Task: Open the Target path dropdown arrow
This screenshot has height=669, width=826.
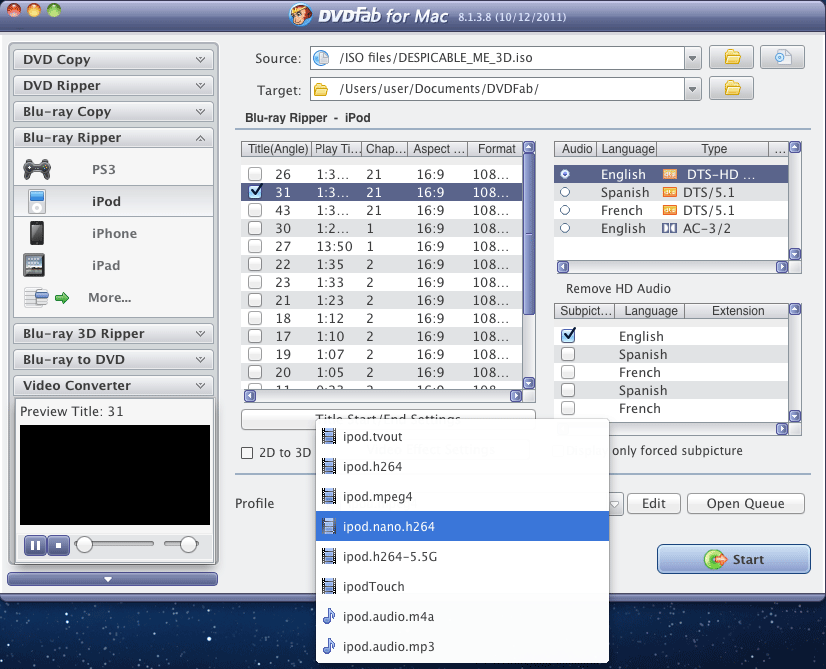Action: [693, 89]
